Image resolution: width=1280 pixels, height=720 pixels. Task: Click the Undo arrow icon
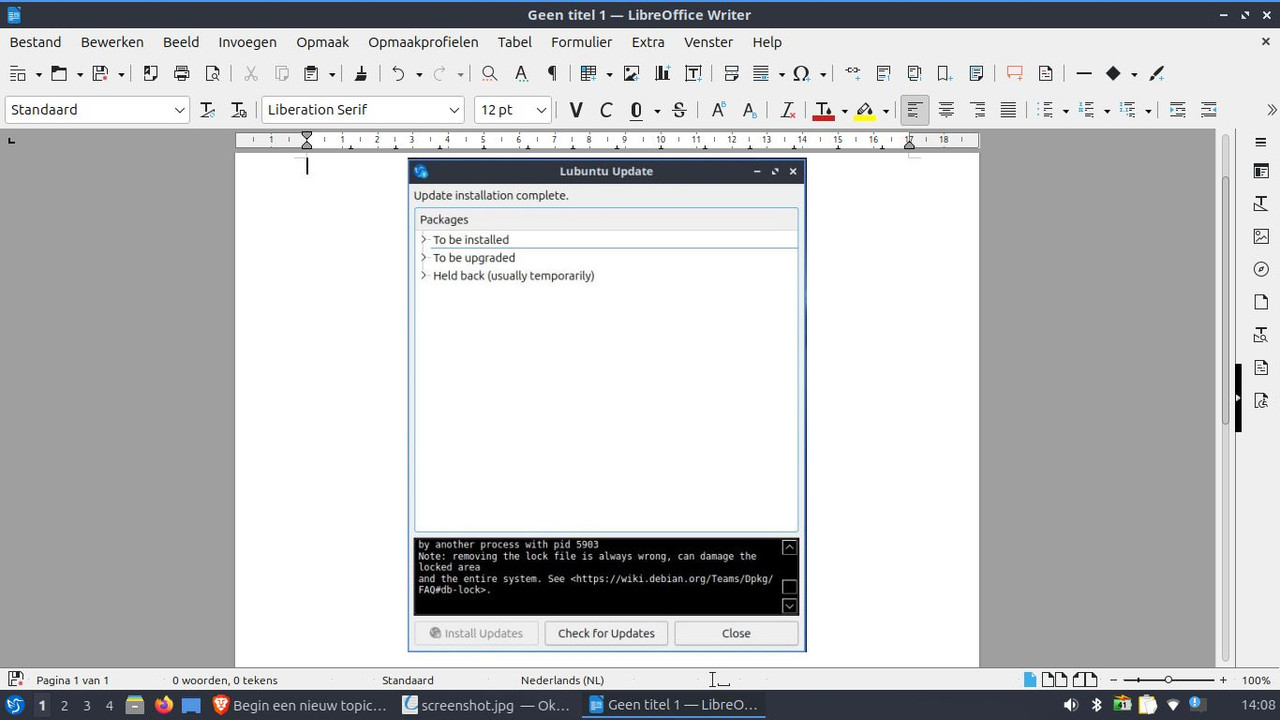coord(398,73)
